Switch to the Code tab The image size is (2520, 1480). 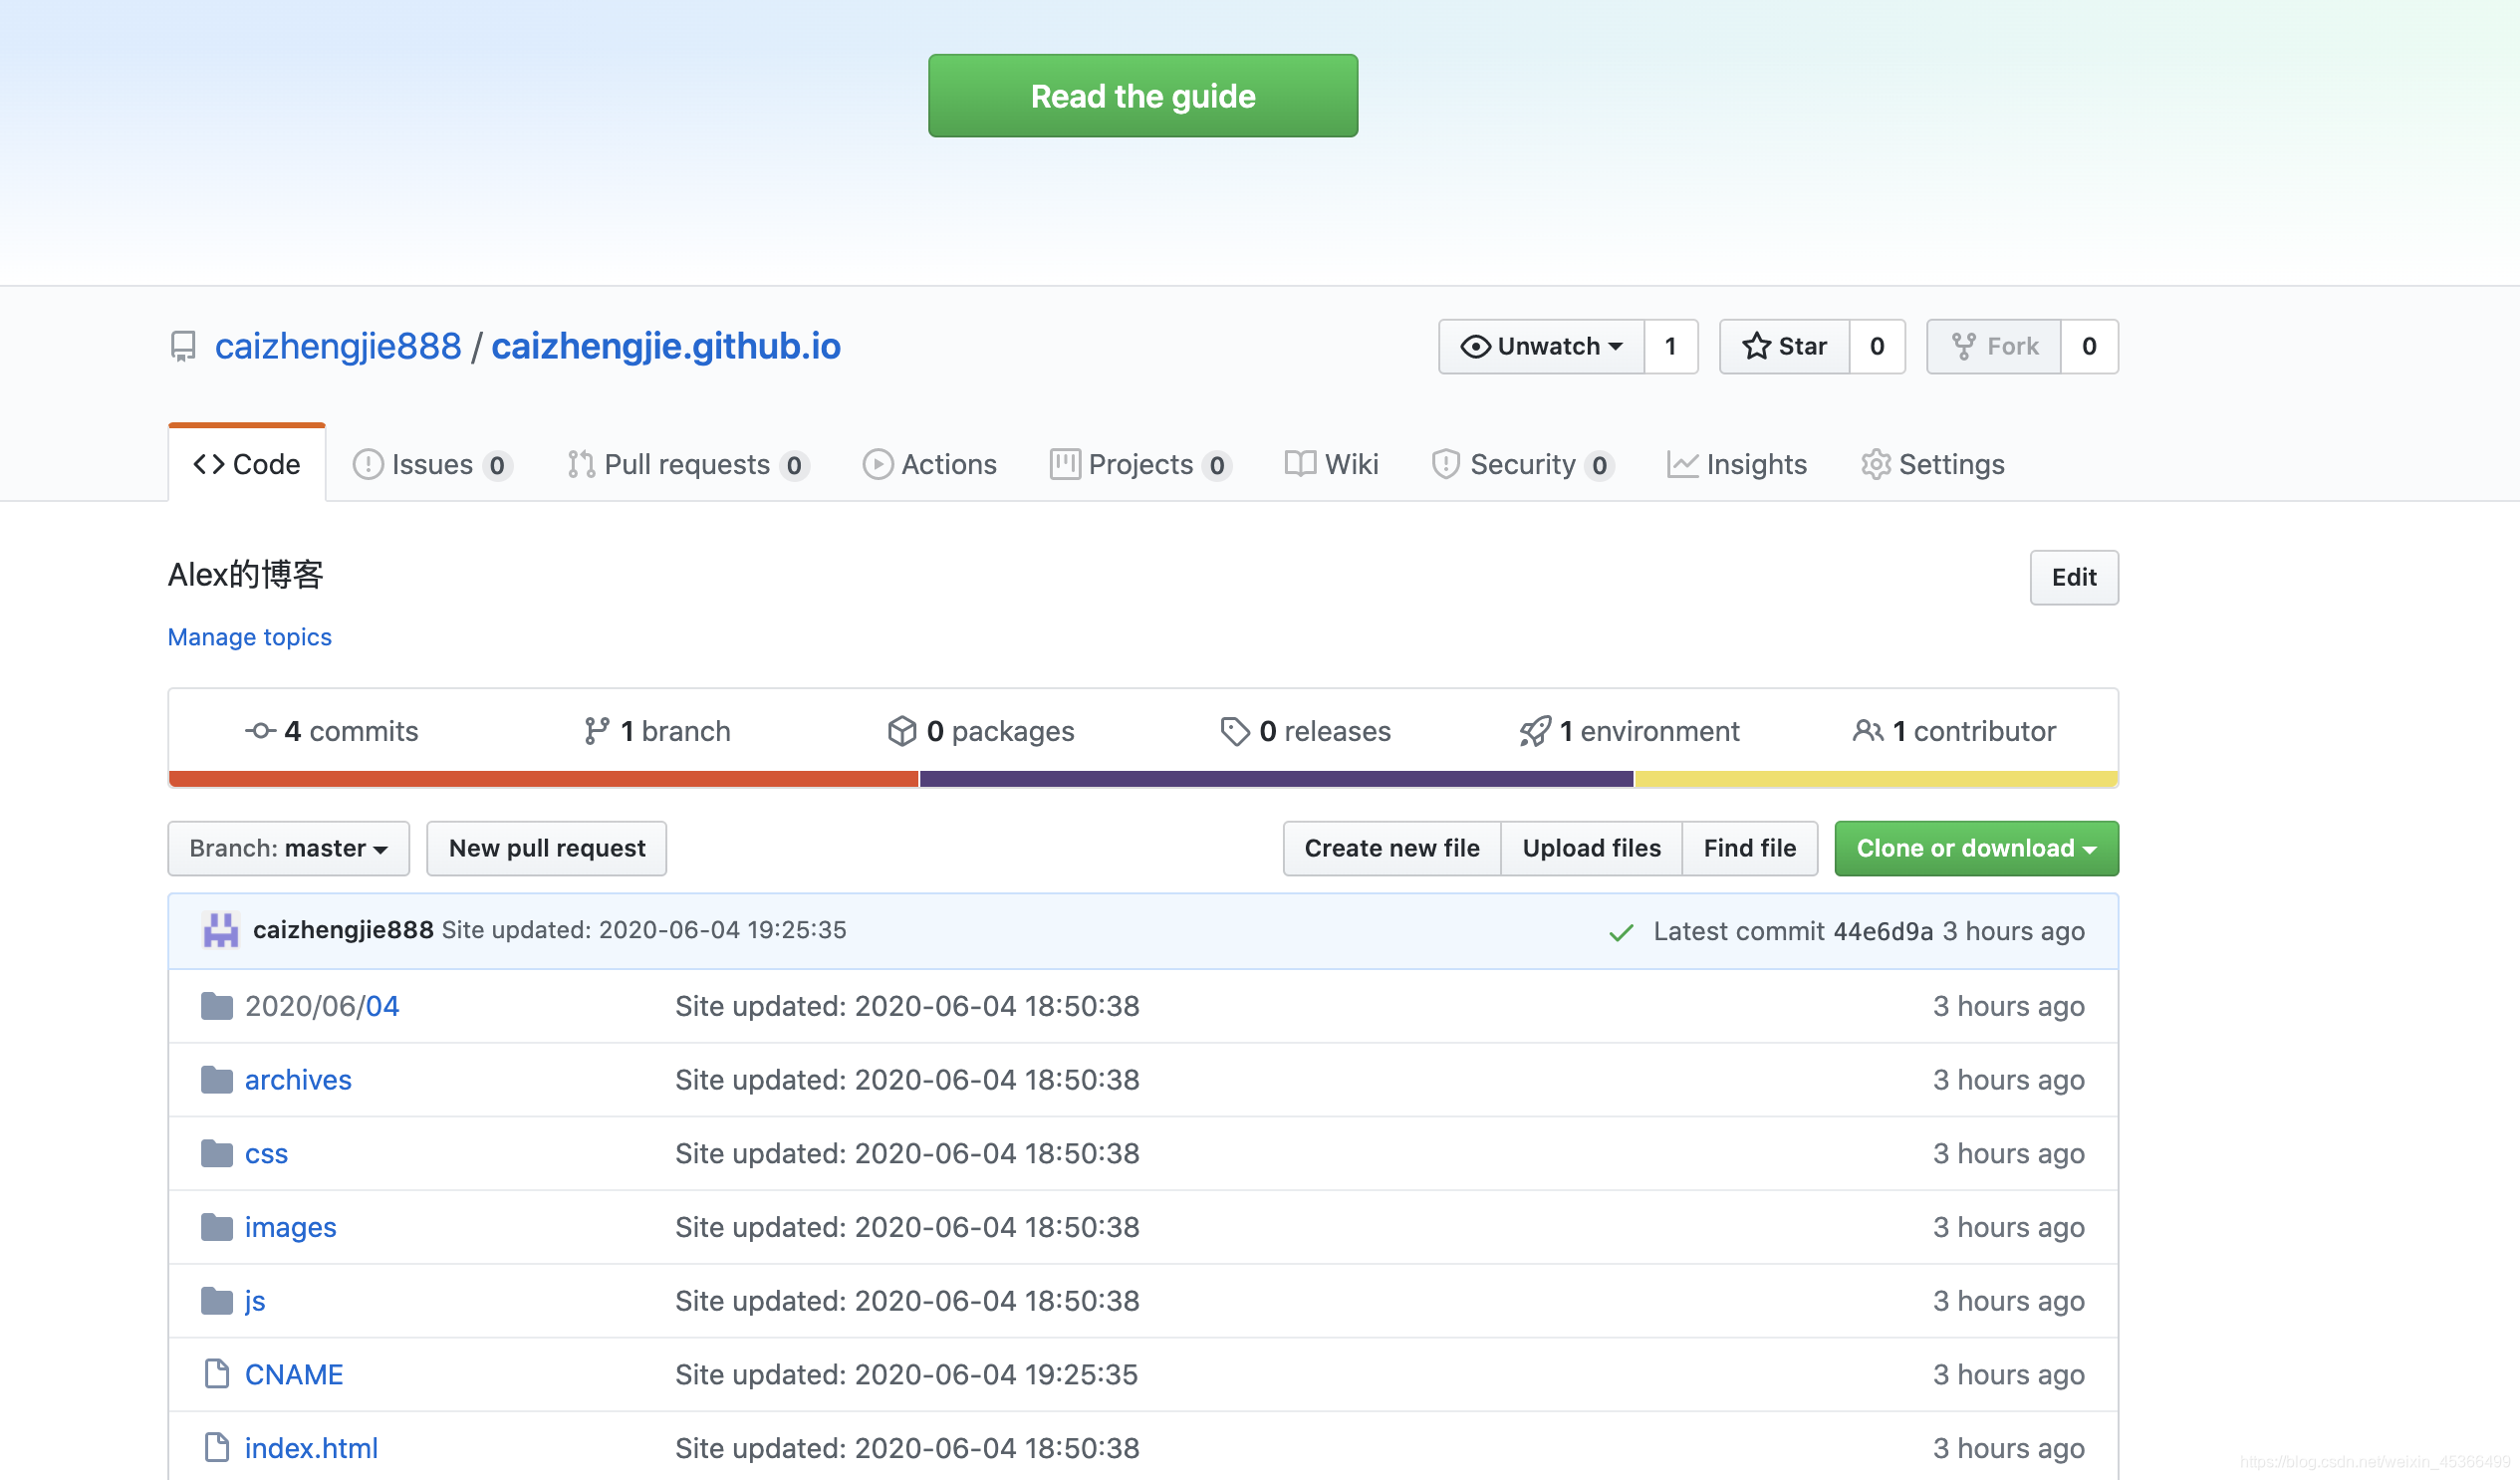[x=247, y=464]
